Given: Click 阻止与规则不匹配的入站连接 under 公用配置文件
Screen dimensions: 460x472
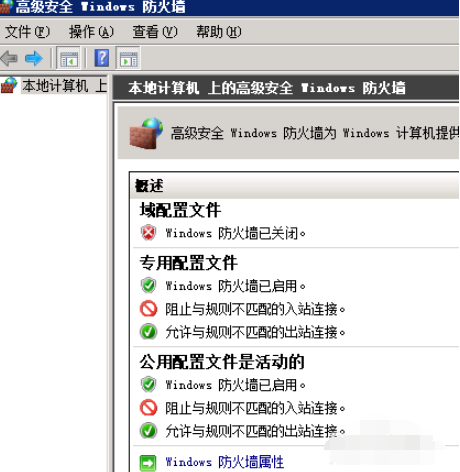Looking at the screenshot, I should pyautogui.click(x=255, y=408).
